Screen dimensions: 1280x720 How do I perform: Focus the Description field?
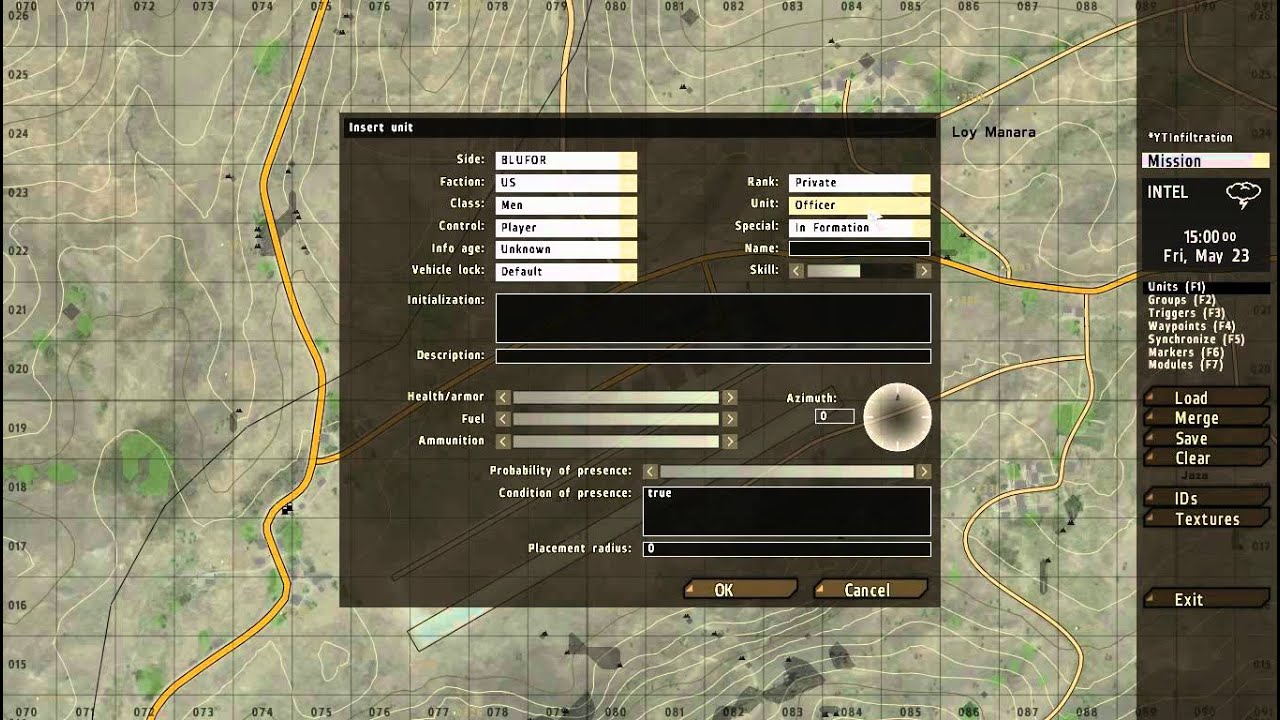tap(713, 356)
